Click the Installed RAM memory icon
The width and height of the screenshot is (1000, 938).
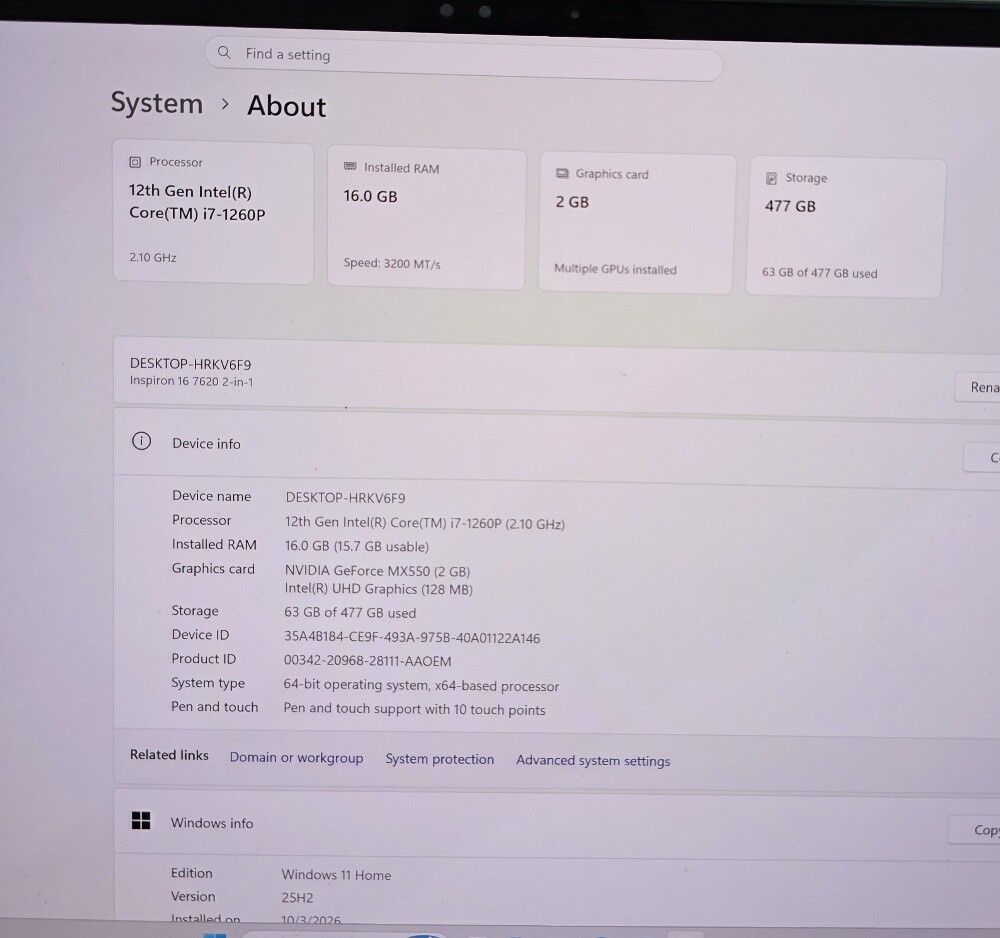(x=350, y=166)
